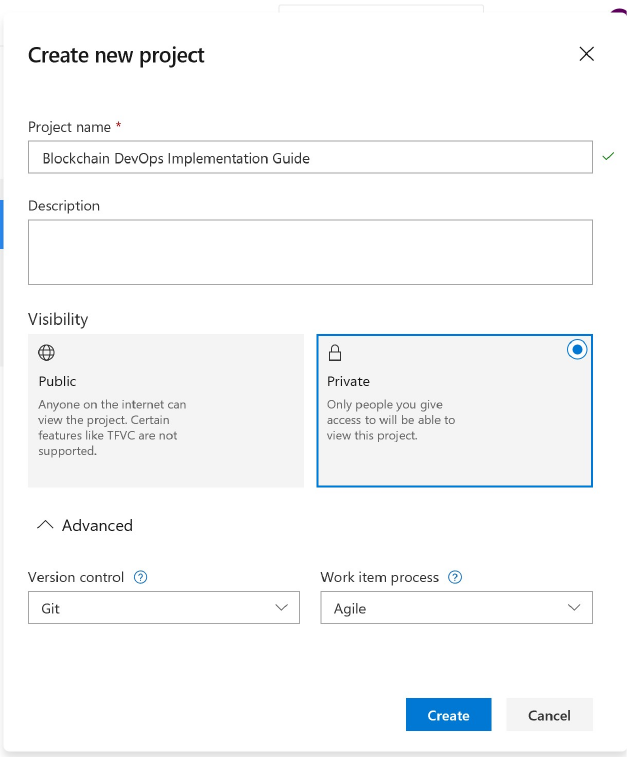Collapse the Advanced section
The image size is (627, 757).
click(85, 525)
